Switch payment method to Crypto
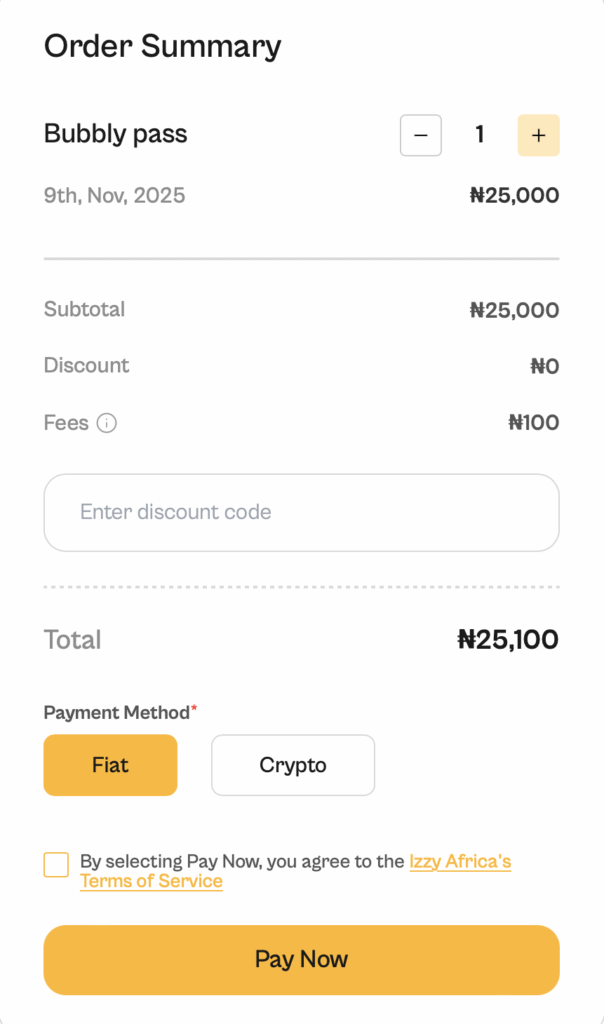604x1024 pixels. (293, 765)
